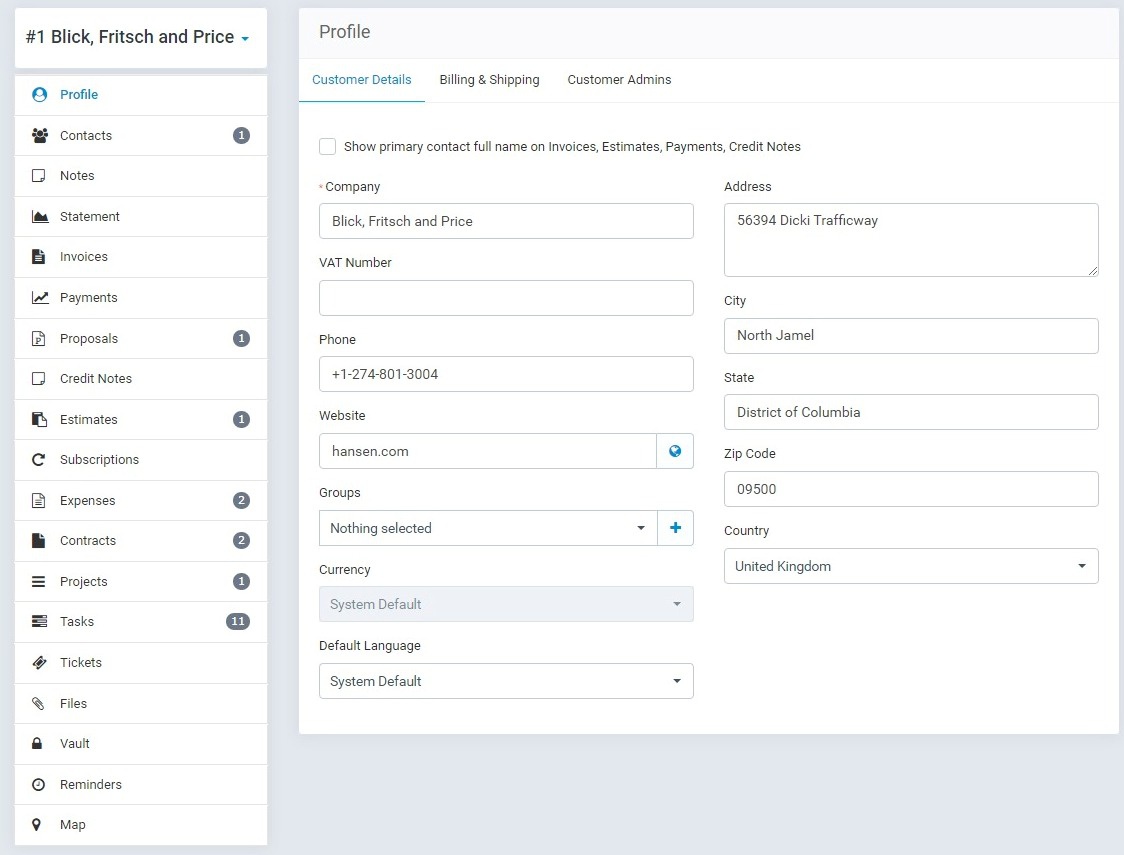Click the Reminders clock icon
1124x855 pixels.
click(39, 785)
